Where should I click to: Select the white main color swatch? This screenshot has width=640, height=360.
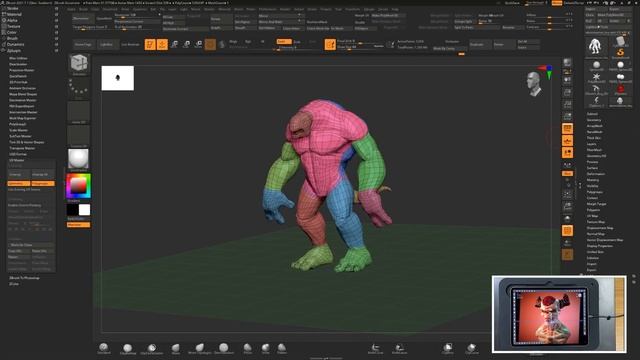coord(84,210)
